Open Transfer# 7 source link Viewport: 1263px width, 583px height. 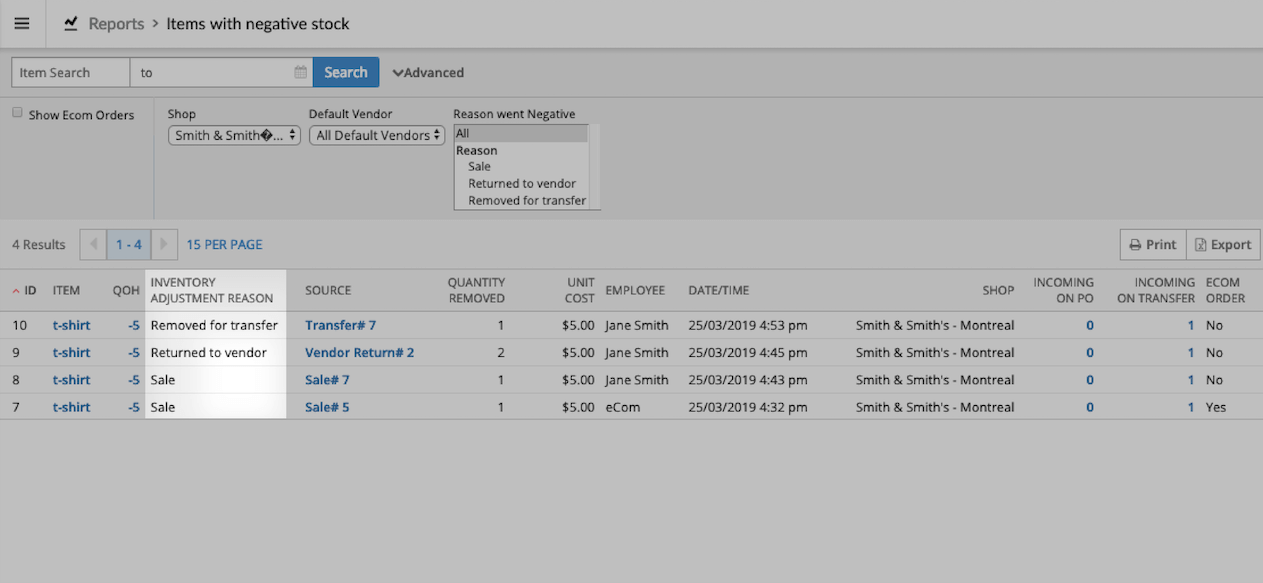340,325
